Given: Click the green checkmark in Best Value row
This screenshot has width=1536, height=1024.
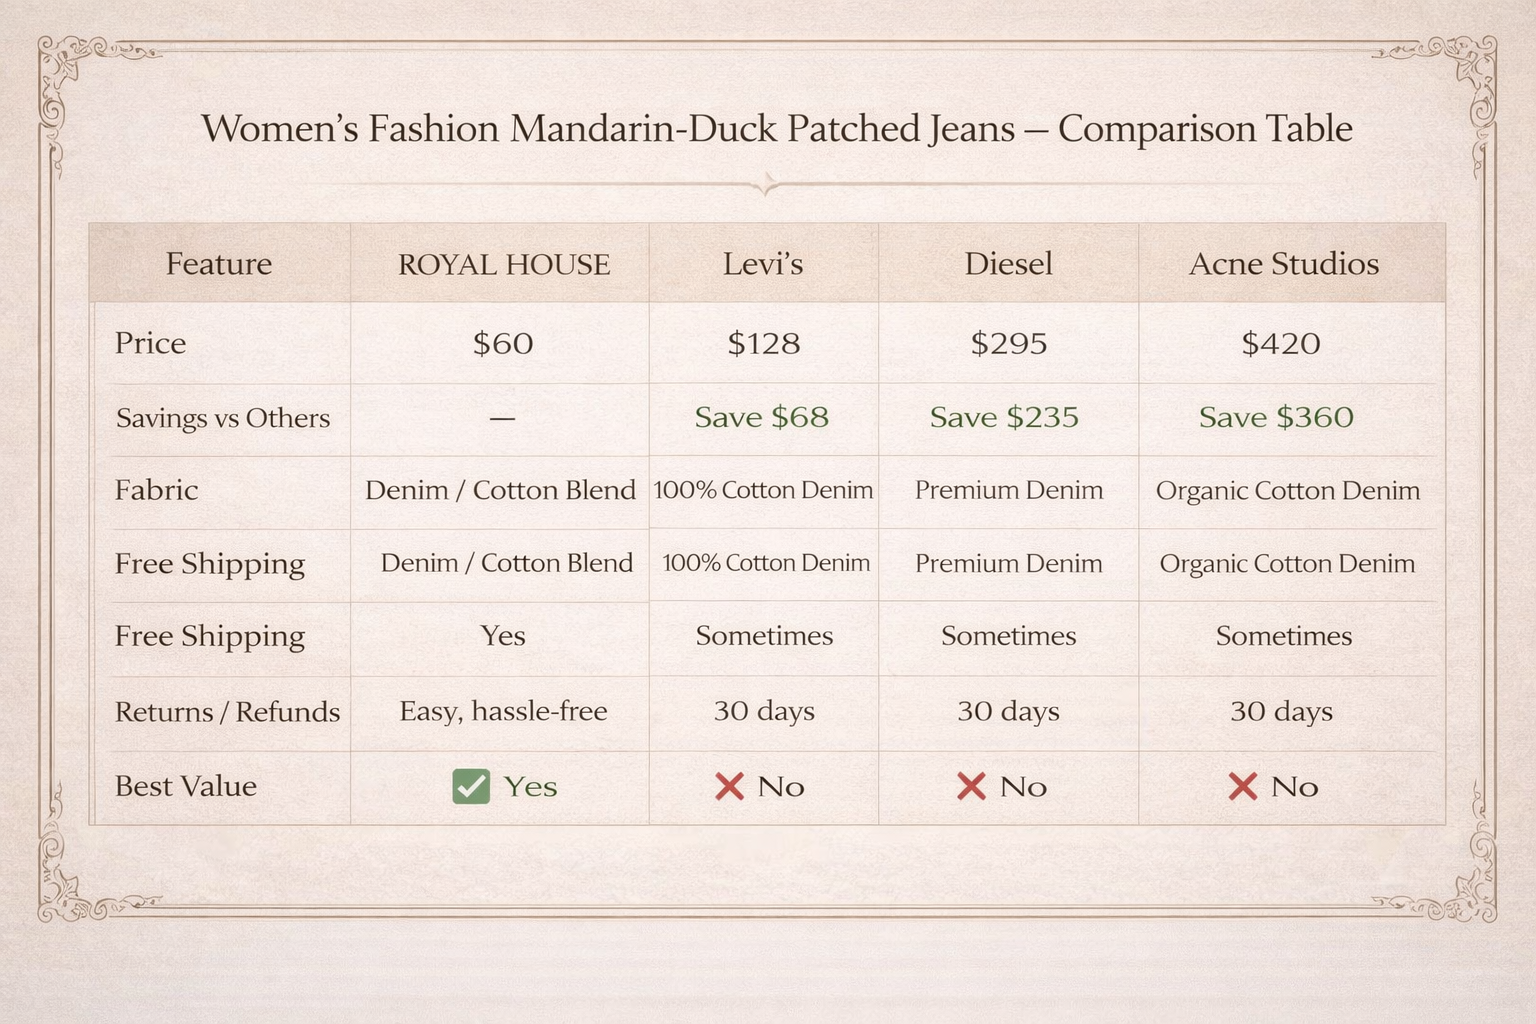Looking at the screenshot, I should pos(471,787).
